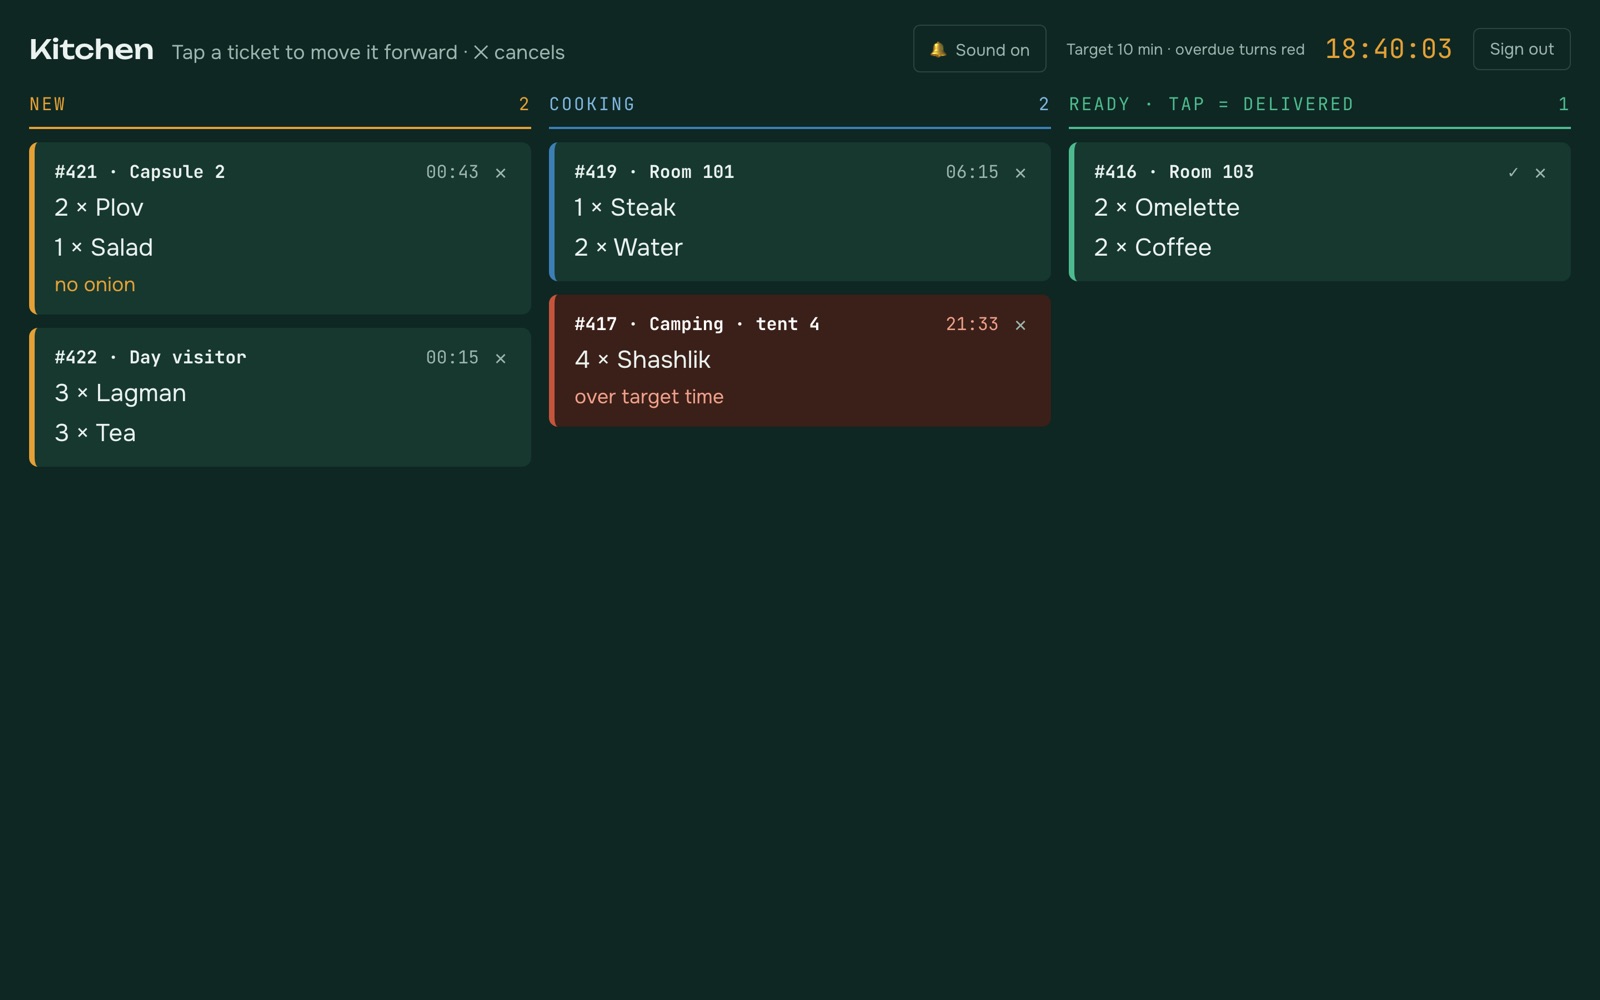Cancel ticket #422 Day visitor
This screenshot has height=1000, width=1600.
[501, 358]
